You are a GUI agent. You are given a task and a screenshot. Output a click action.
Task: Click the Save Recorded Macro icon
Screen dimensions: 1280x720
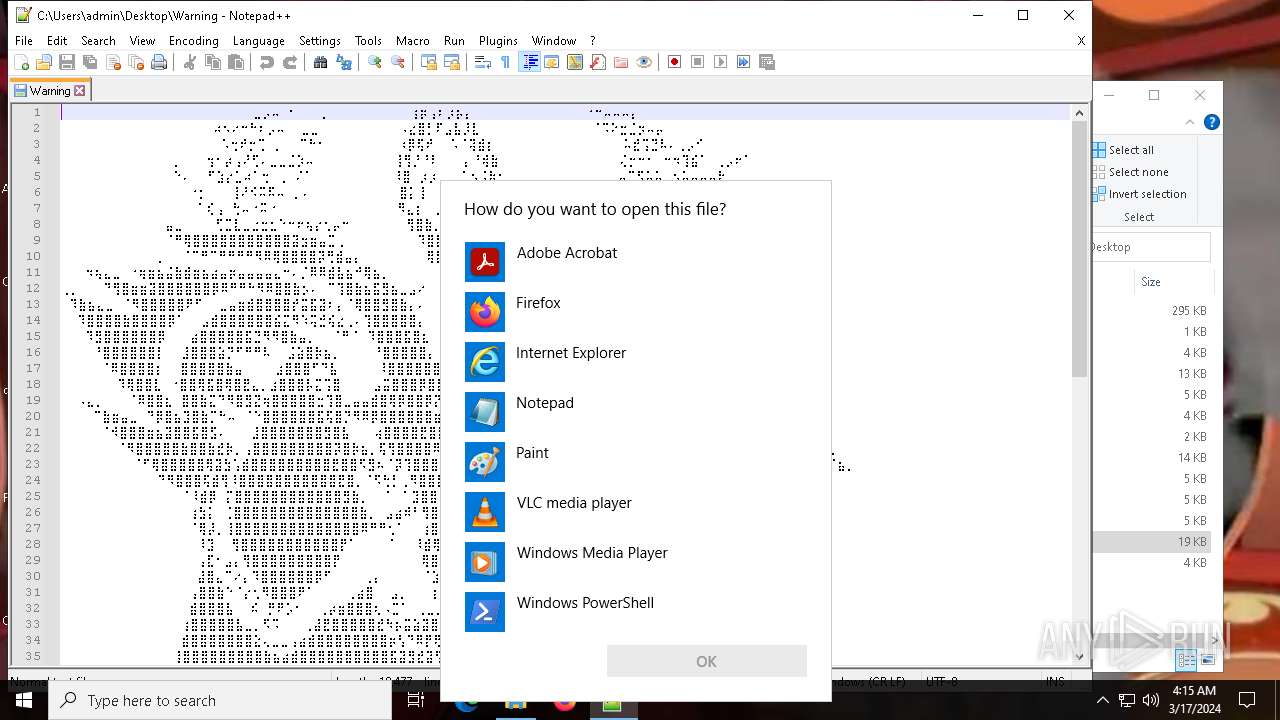767,62
